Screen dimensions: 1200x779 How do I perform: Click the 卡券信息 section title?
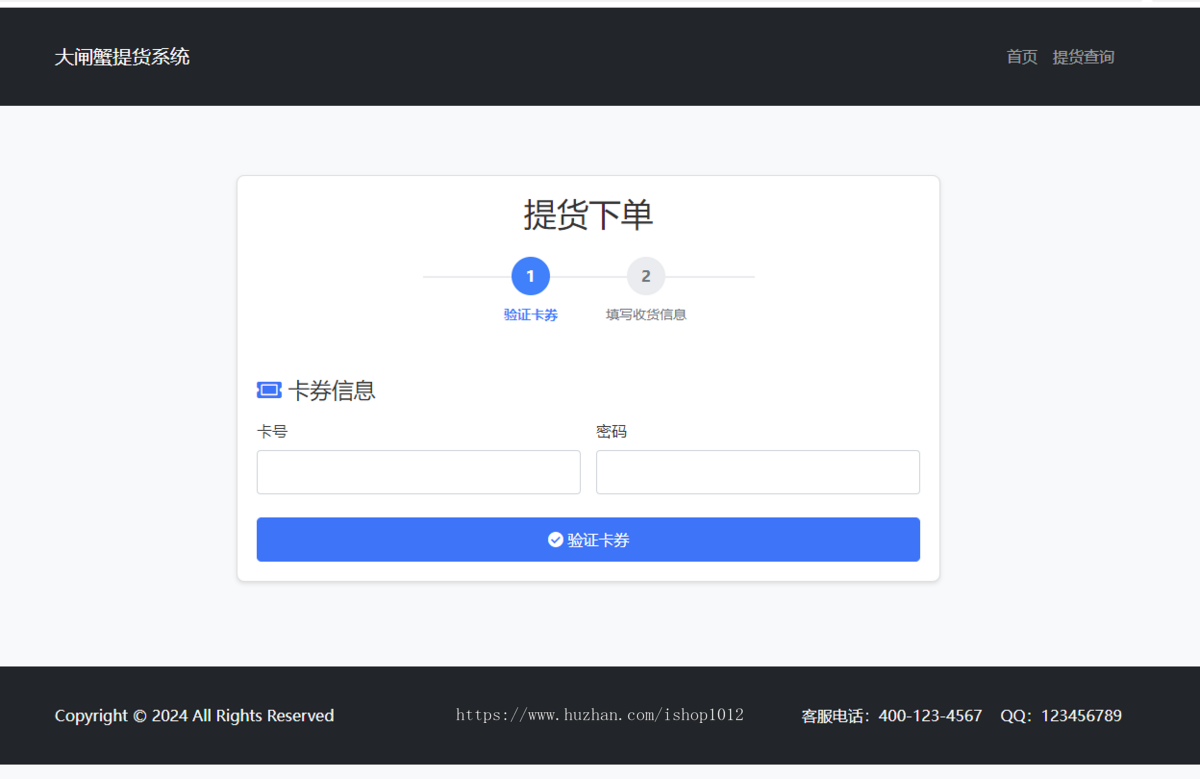coord(332,390)
